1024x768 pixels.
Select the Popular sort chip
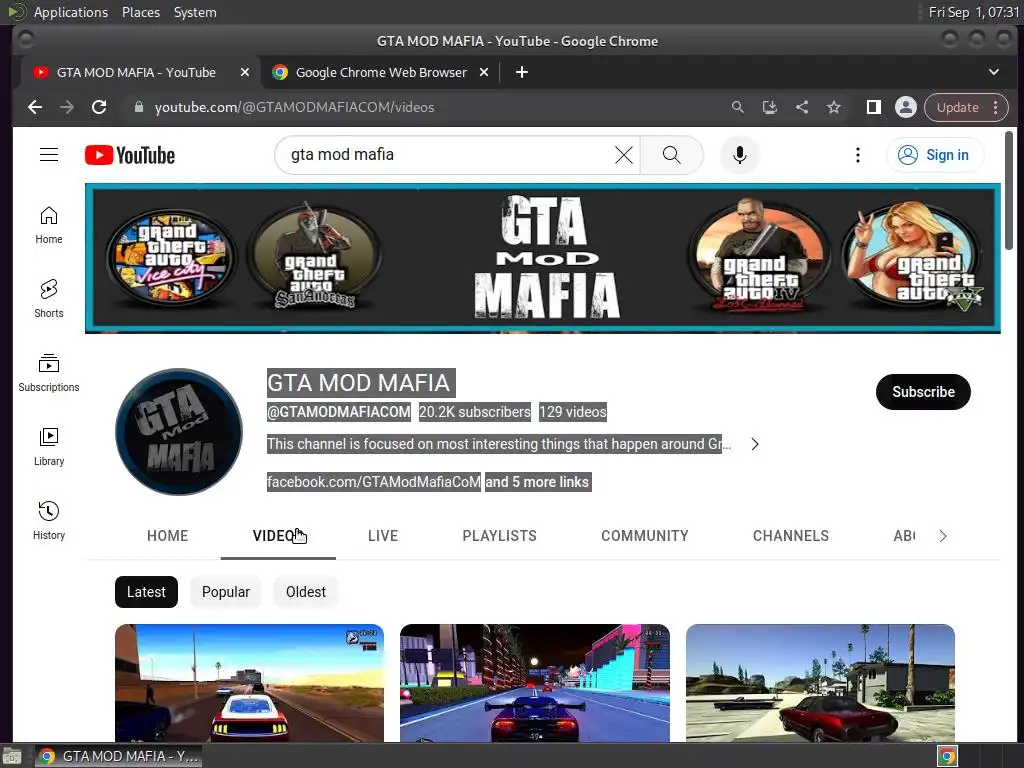[226, 592]
